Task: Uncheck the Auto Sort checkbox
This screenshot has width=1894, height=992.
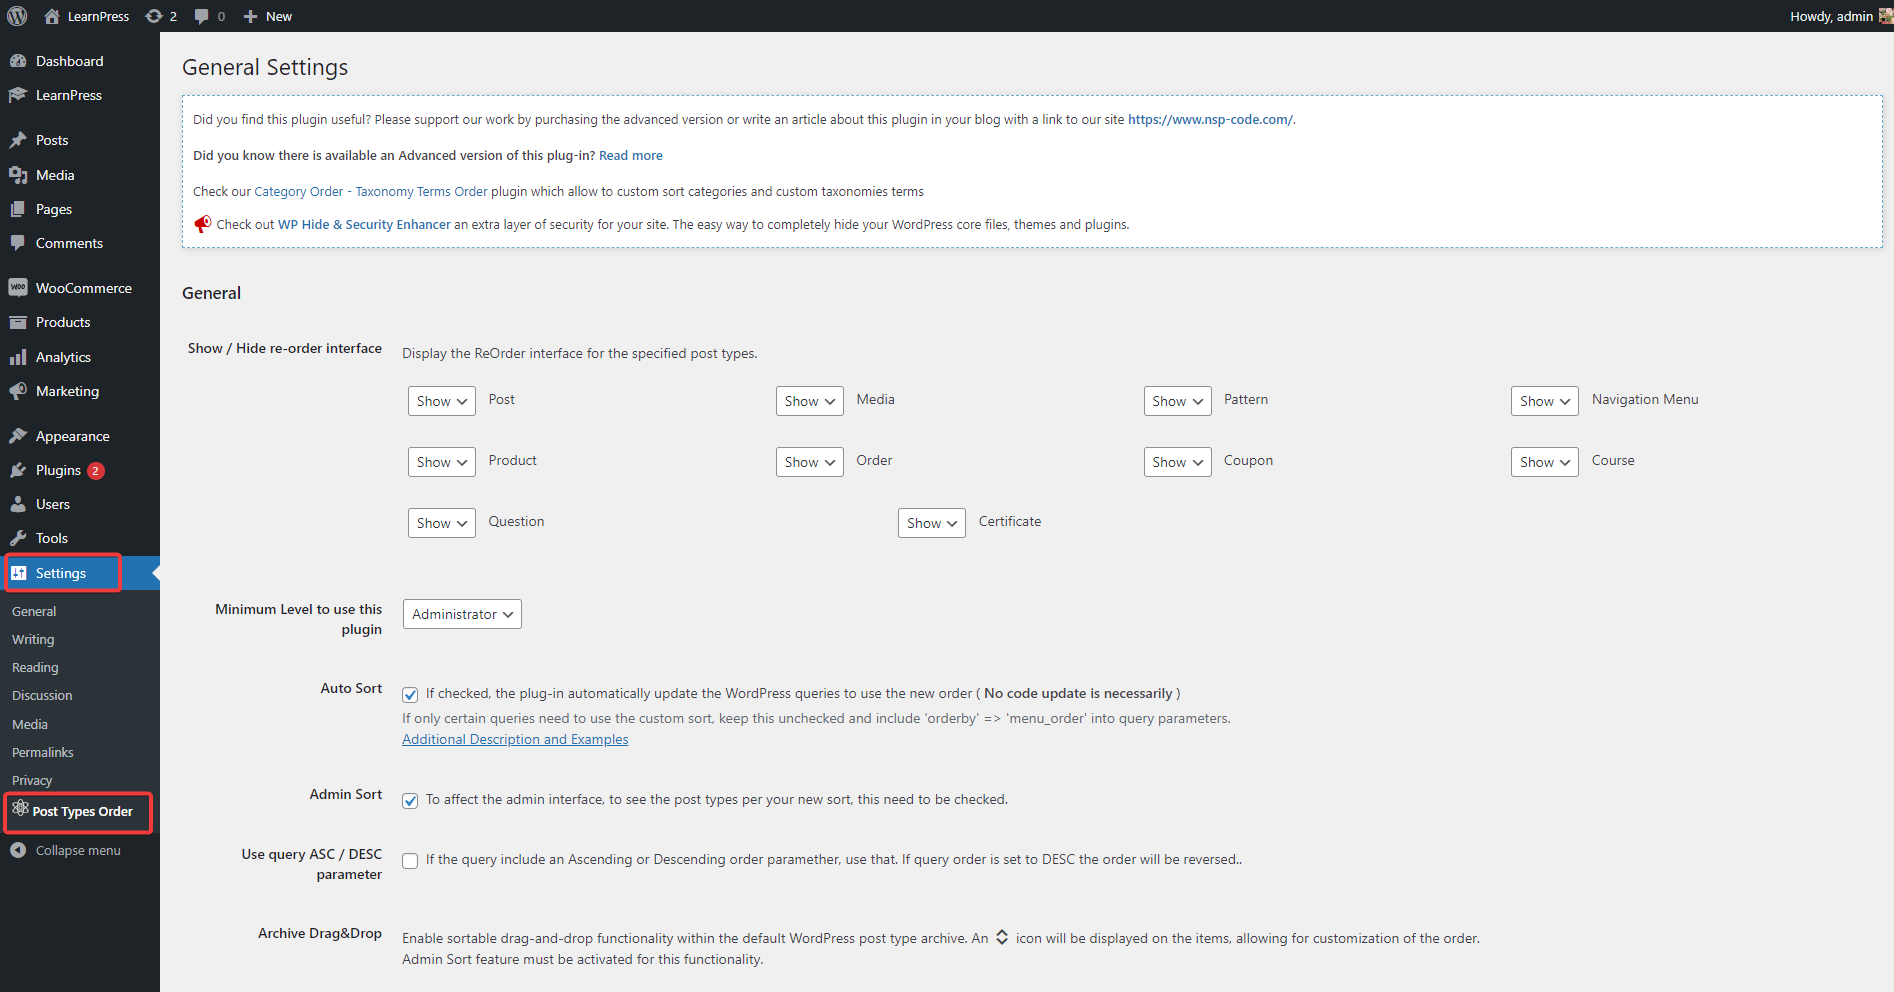Action: click(x=410, y=695)
